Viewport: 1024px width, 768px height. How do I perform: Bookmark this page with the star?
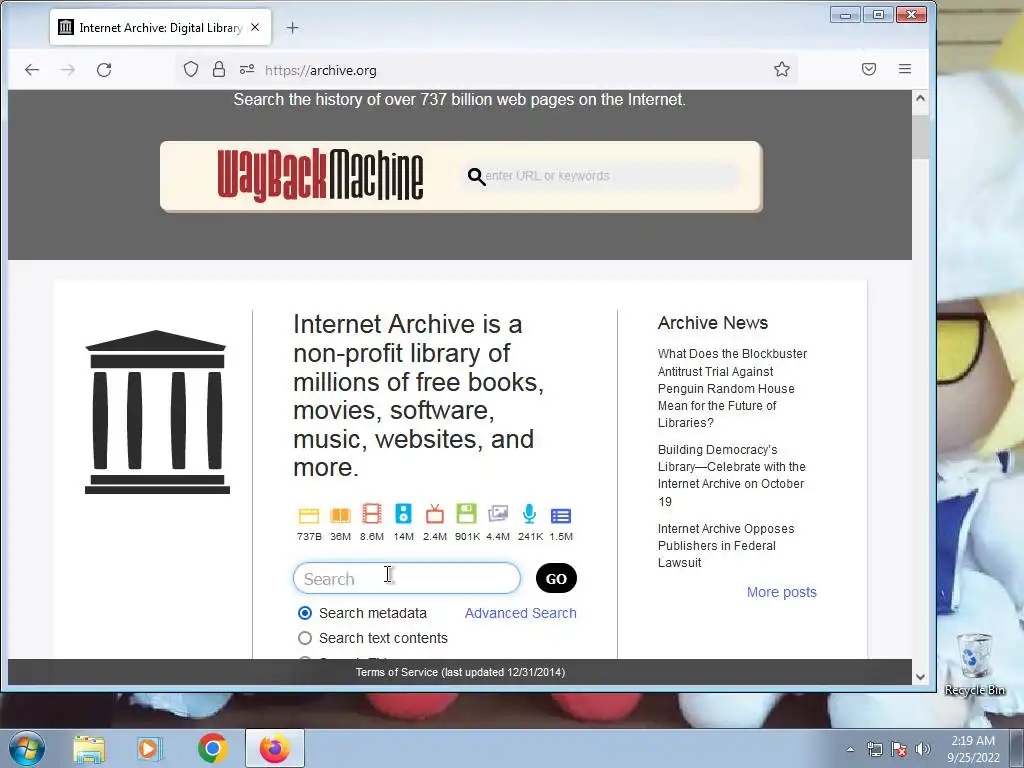[782, 69]
